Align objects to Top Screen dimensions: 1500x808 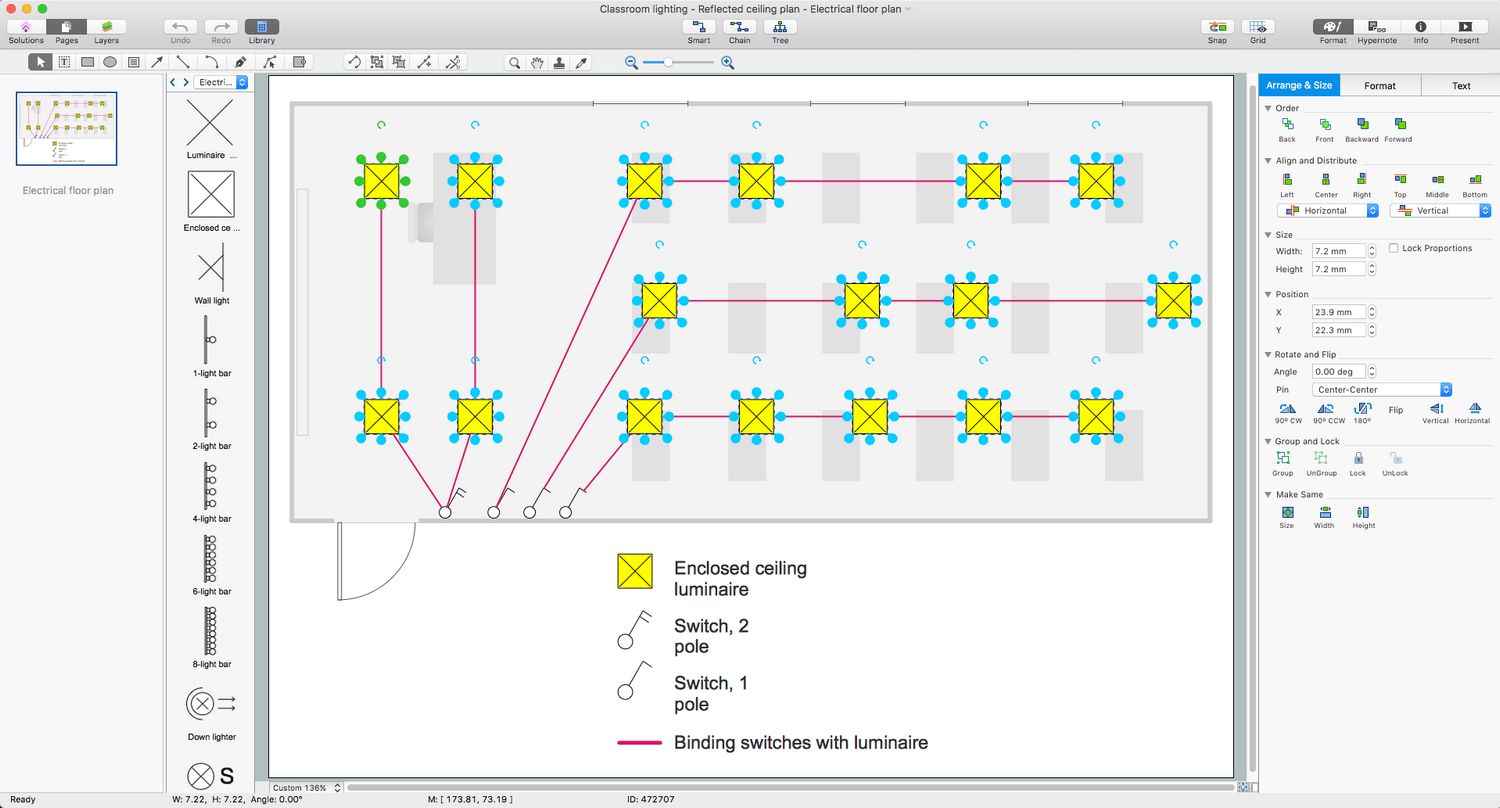1400,185
